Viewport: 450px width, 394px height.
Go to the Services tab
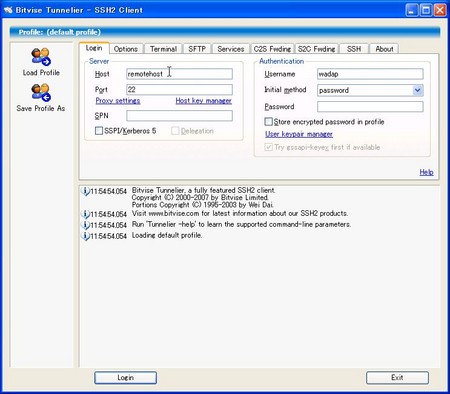(x=231, y=49)
